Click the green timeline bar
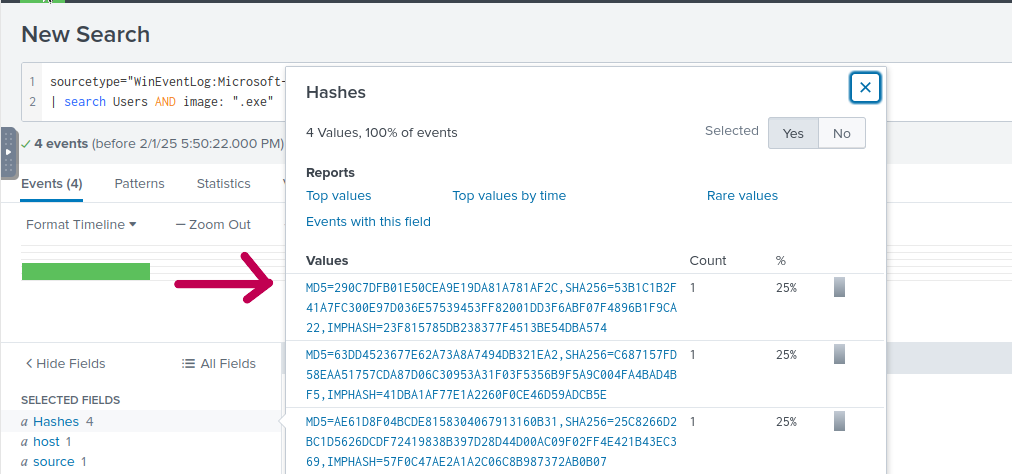This screenshot has height=474, width=1012. tap(85, 271)
